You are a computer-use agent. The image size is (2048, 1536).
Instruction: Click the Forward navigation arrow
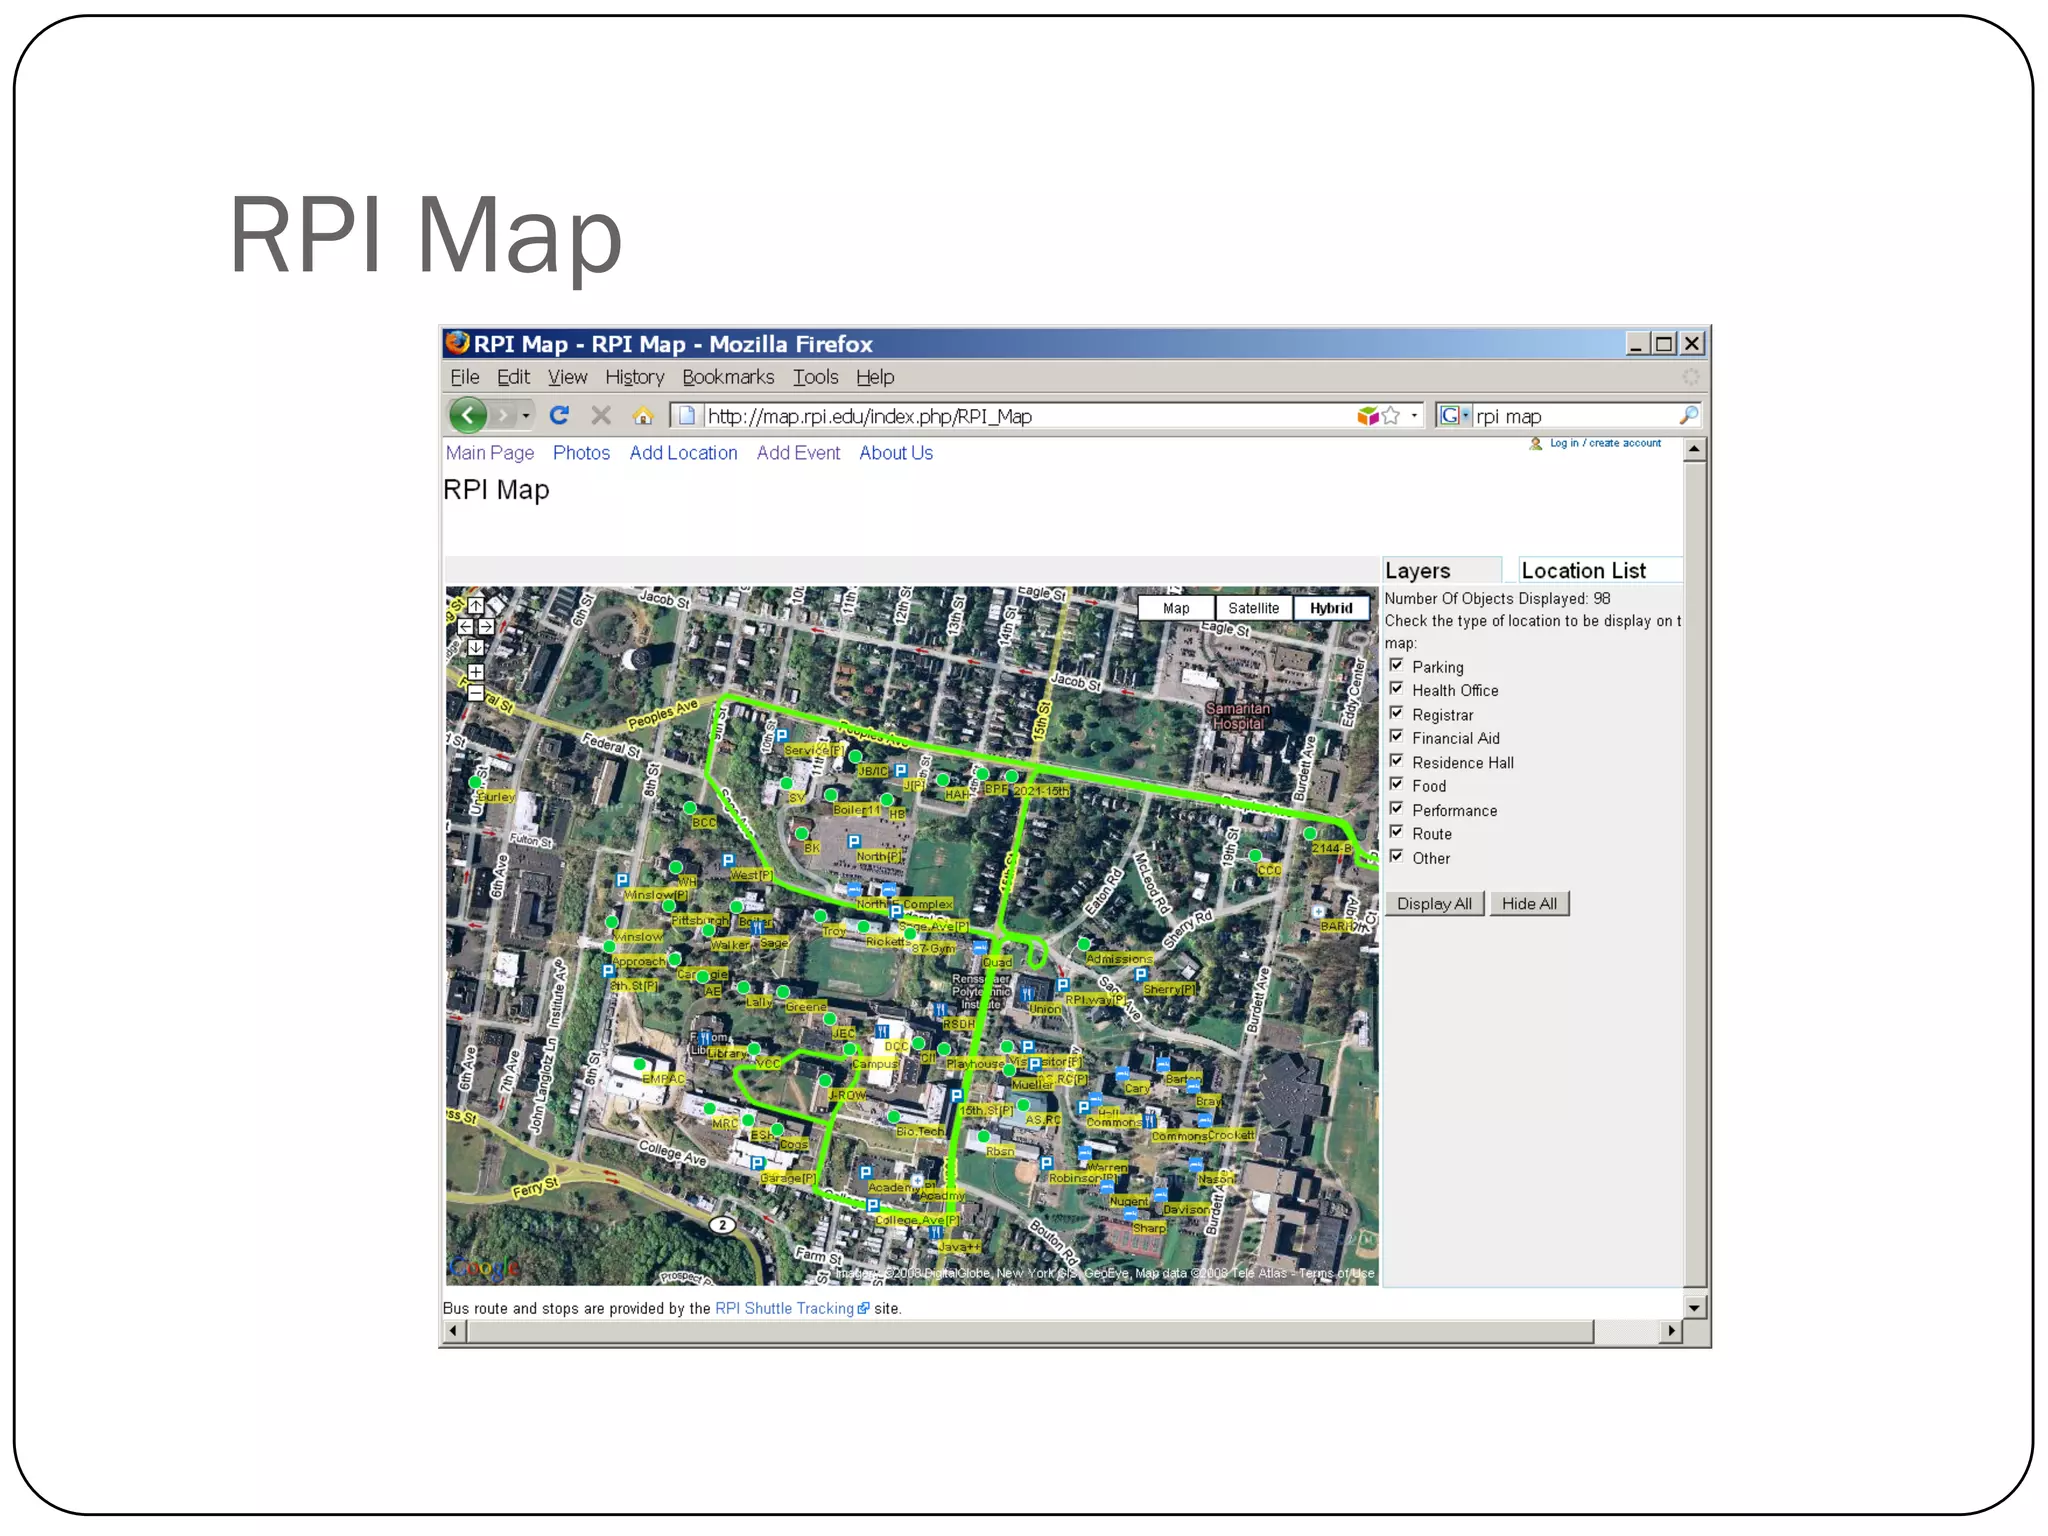502,415
